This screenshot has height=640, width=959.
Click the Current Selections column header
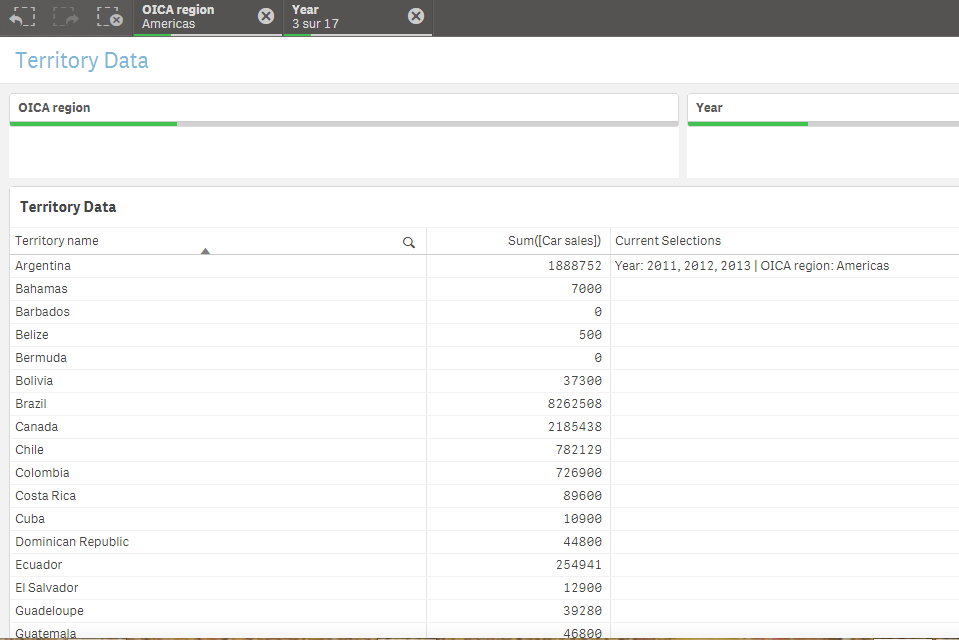pyautogui.click(x=668, y=241)
